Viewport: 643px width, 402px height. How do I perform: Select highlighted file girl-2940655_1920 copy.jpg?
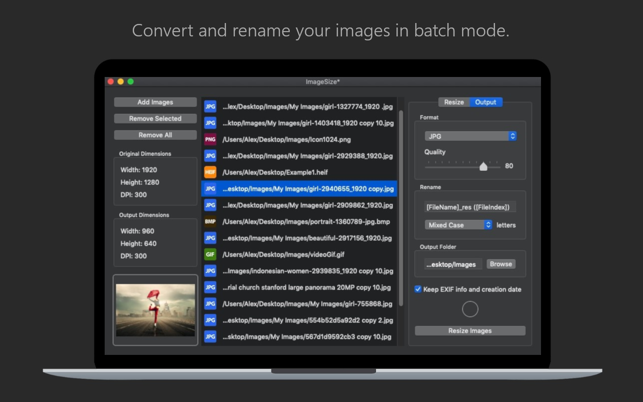[299, 189]
